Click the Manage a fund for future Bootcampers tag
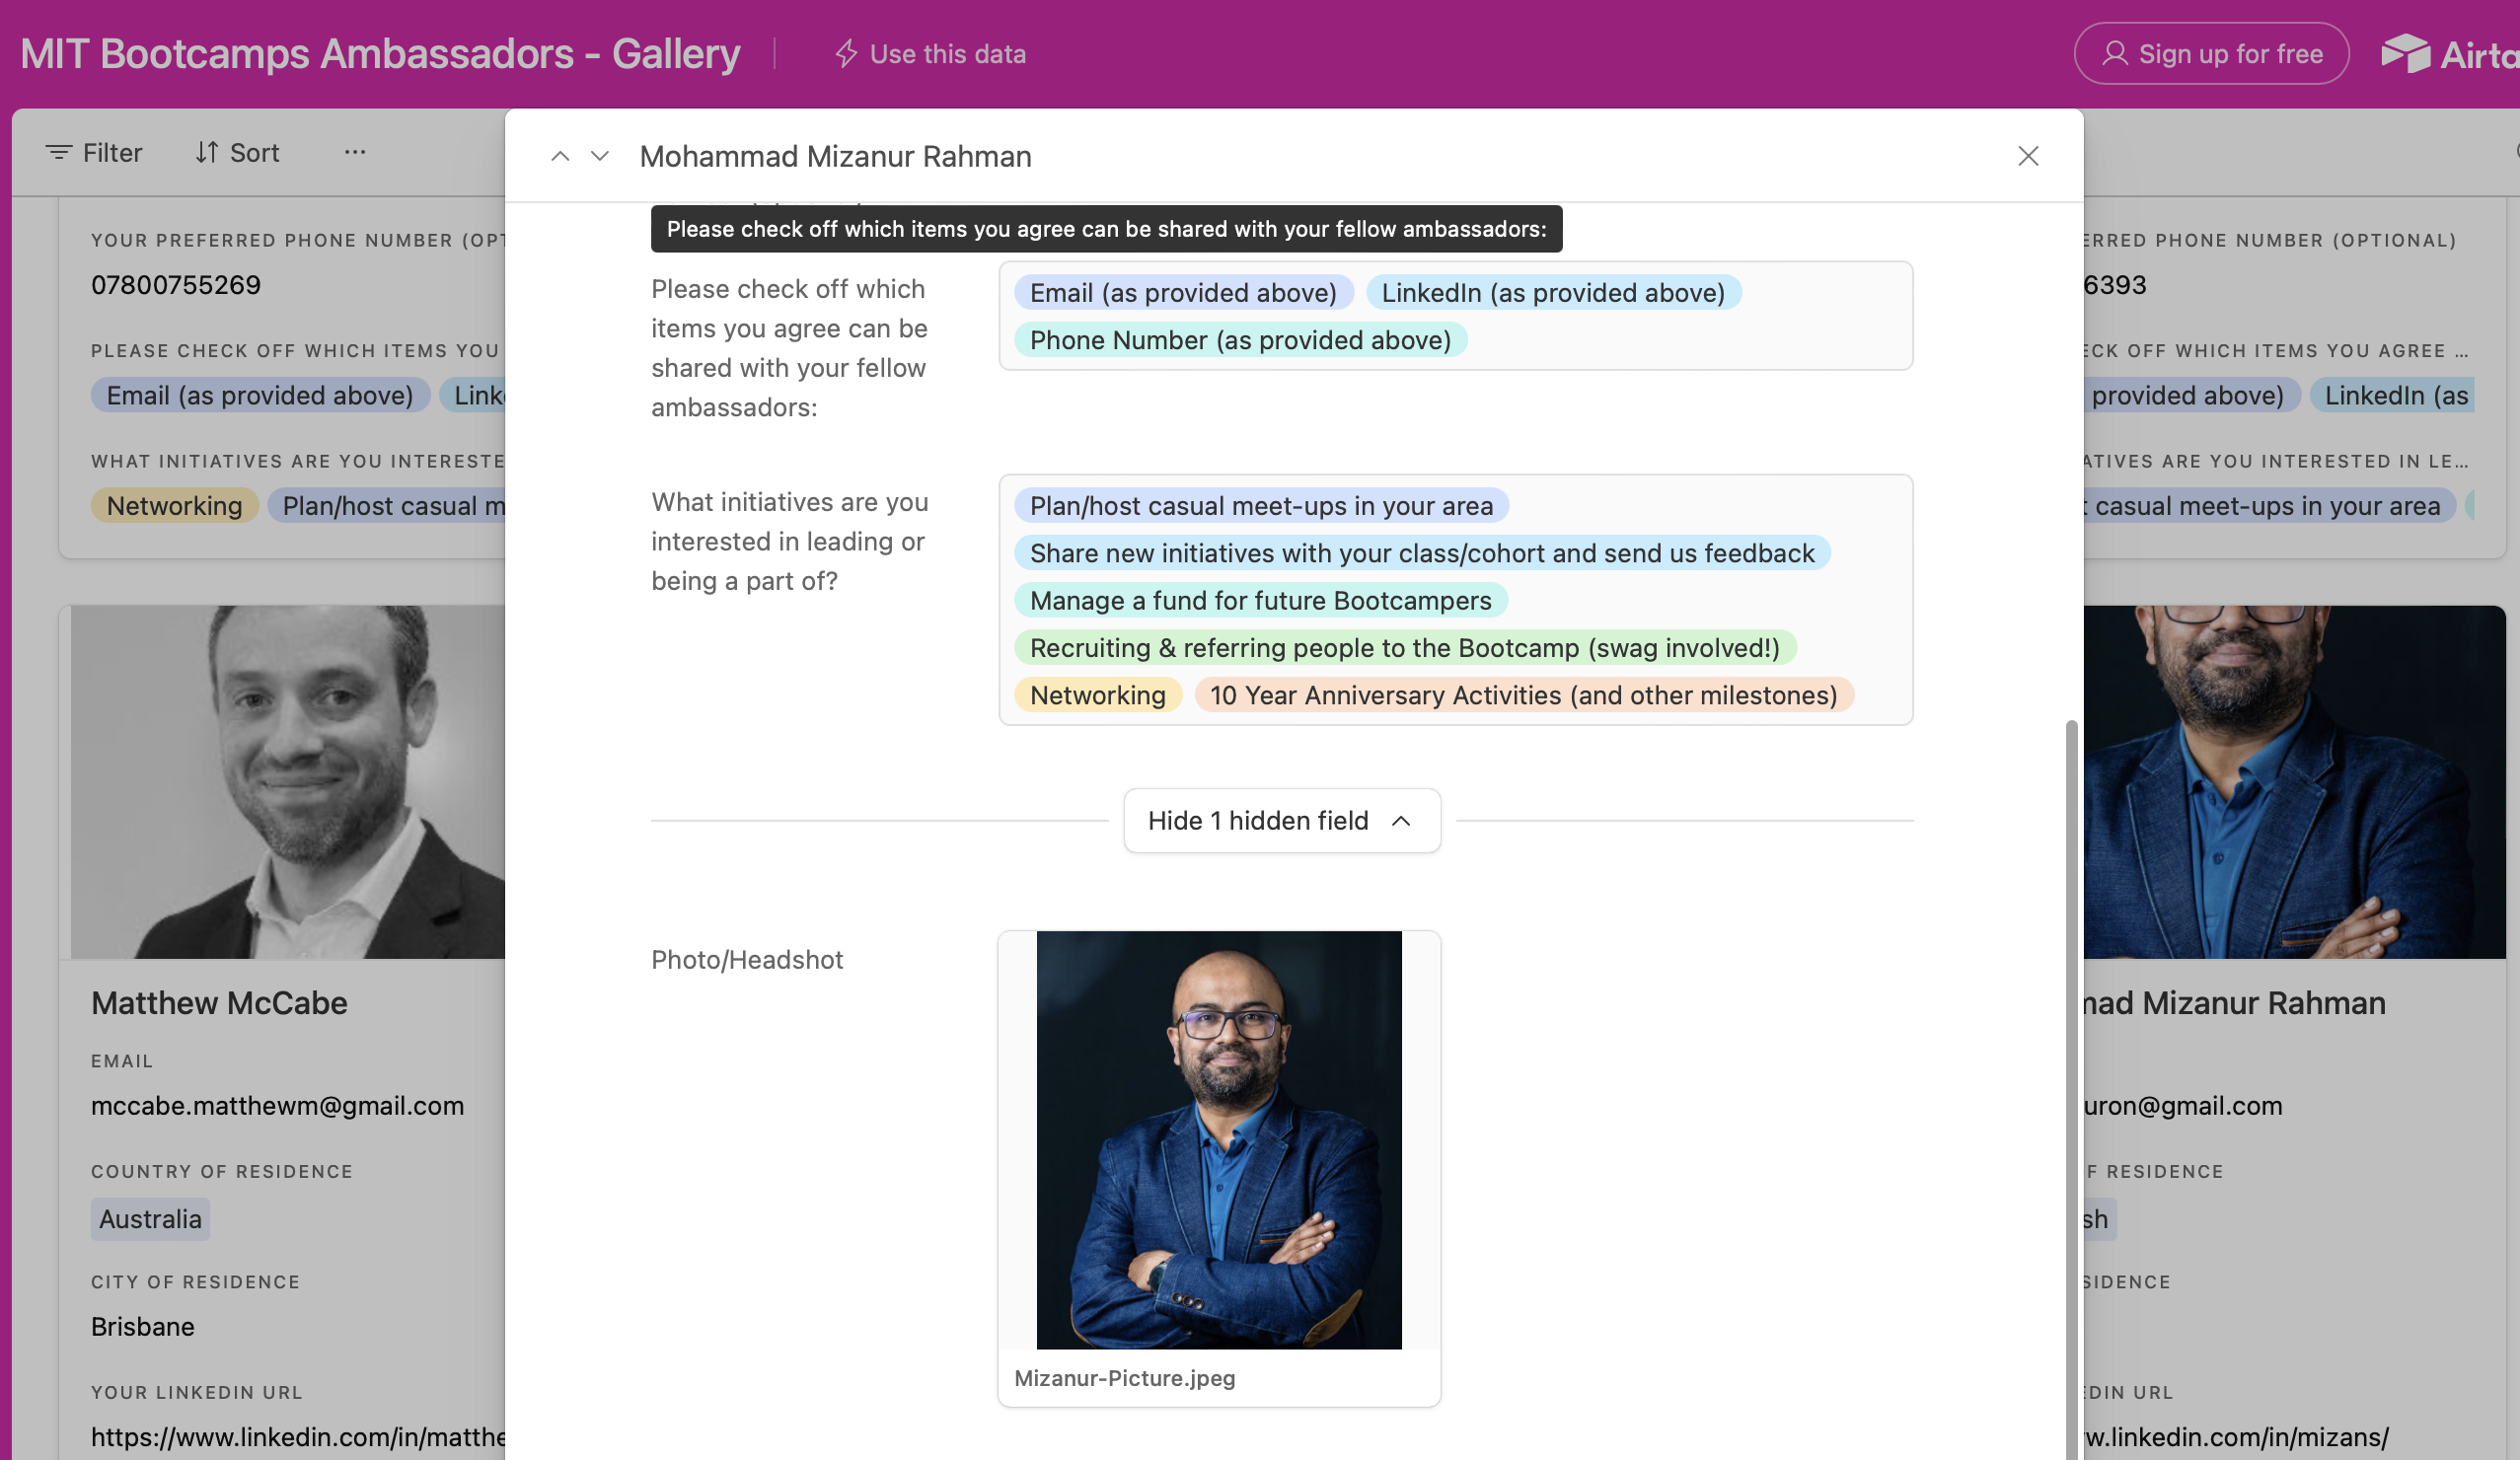The image size is (2520, 1460). (x=1260, y=600)
